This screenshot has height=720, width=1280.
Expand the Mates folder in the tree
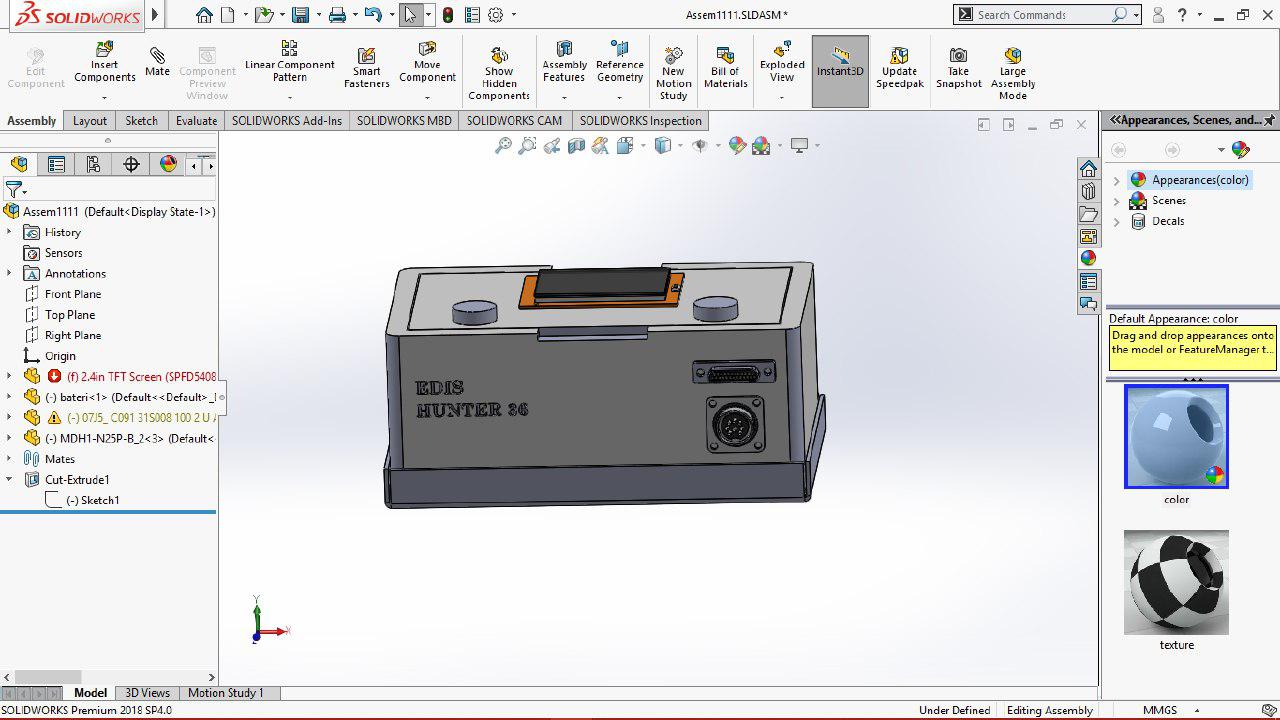point(10,459)
